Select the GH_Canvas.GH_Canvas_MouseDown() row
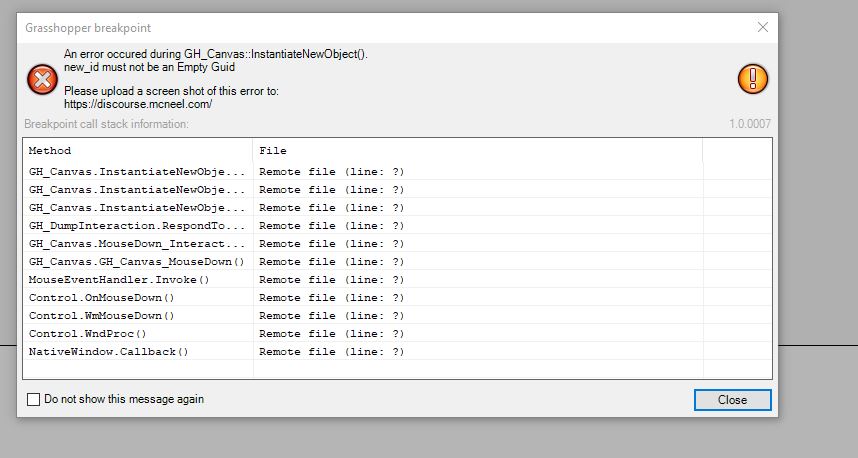858x458 pixels. (x=136, y=262)
